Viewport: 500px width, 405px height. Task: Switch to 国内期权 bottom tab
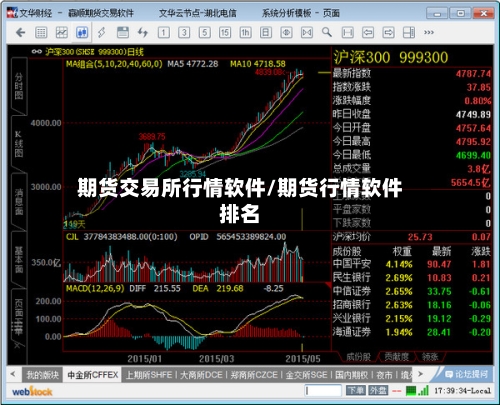point(352,375)
